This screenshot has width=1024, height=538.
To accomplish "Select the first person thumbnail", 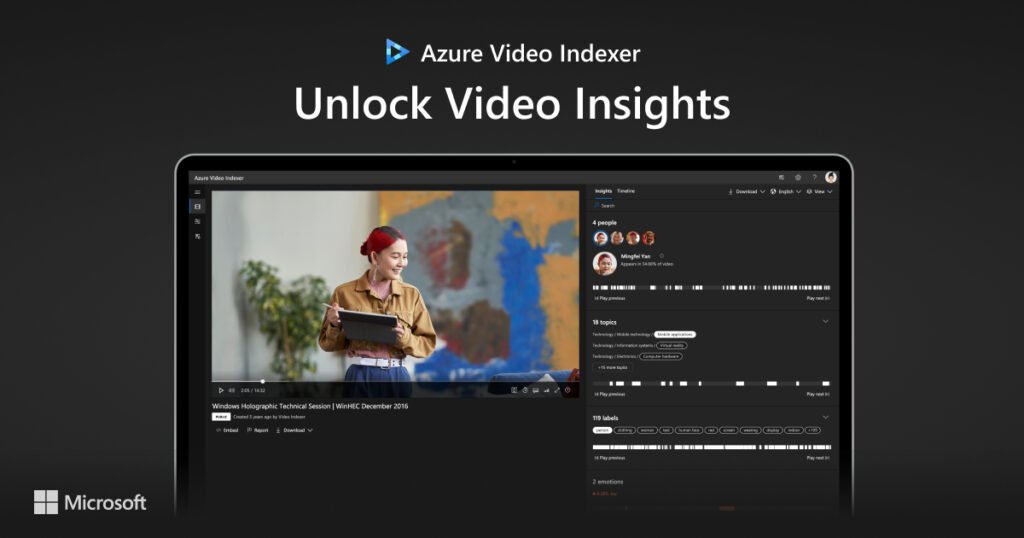I will (x=601, y=238).
